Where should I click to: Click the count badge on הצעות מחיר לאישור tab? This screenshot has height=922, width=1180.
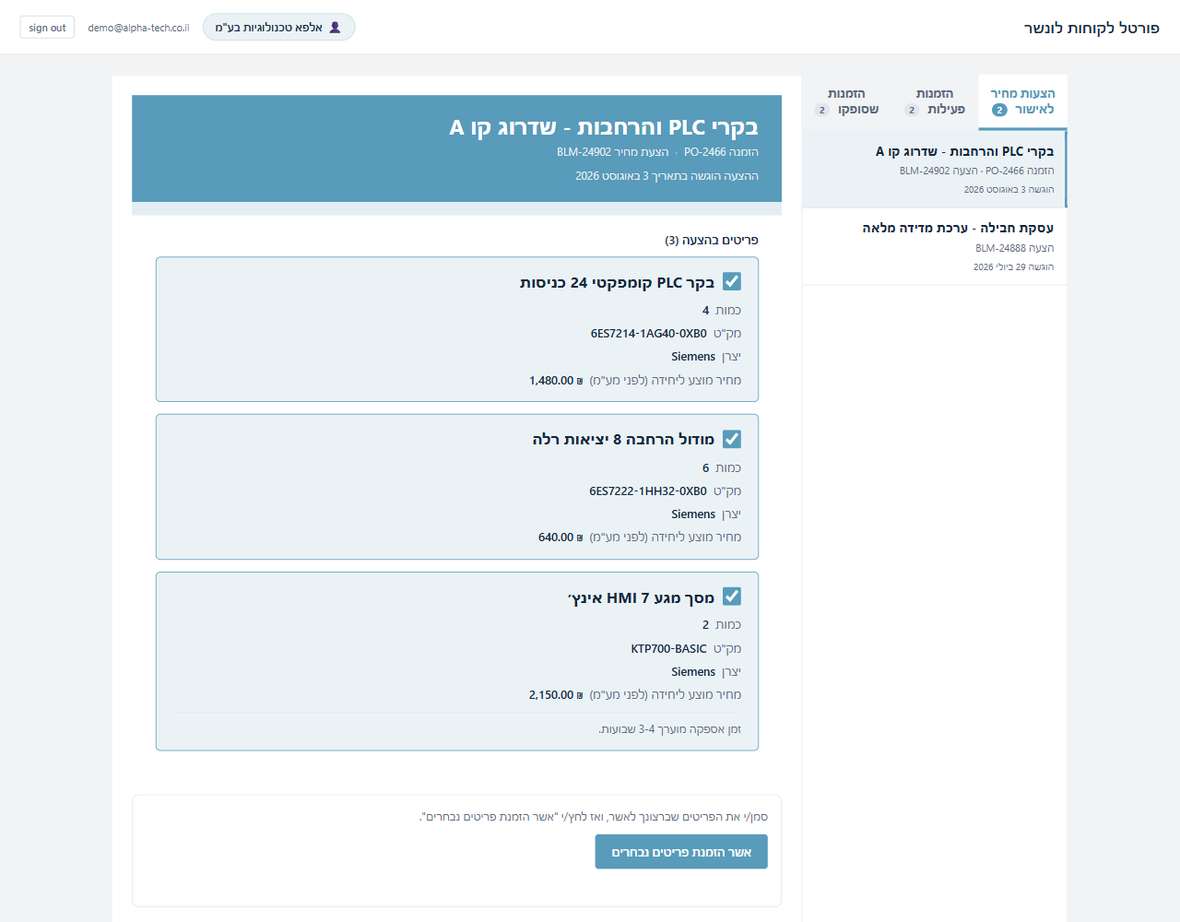coord(999,110)
